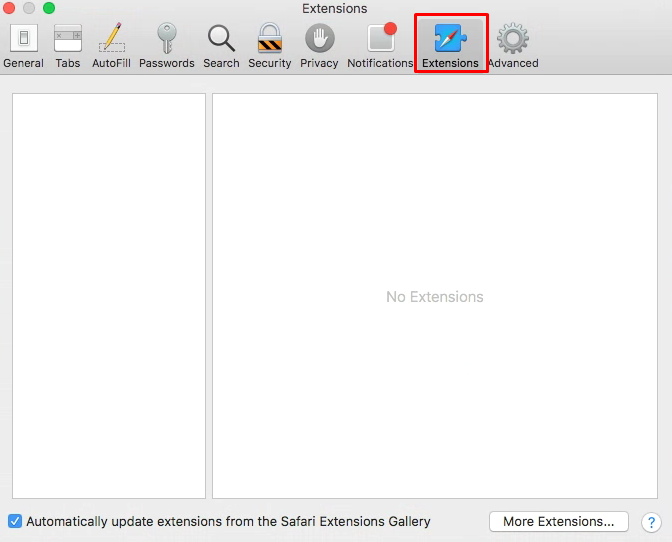Open help with the question mark button
The height and width of the screenshot is (542, 672).
[x=651, y=522]
